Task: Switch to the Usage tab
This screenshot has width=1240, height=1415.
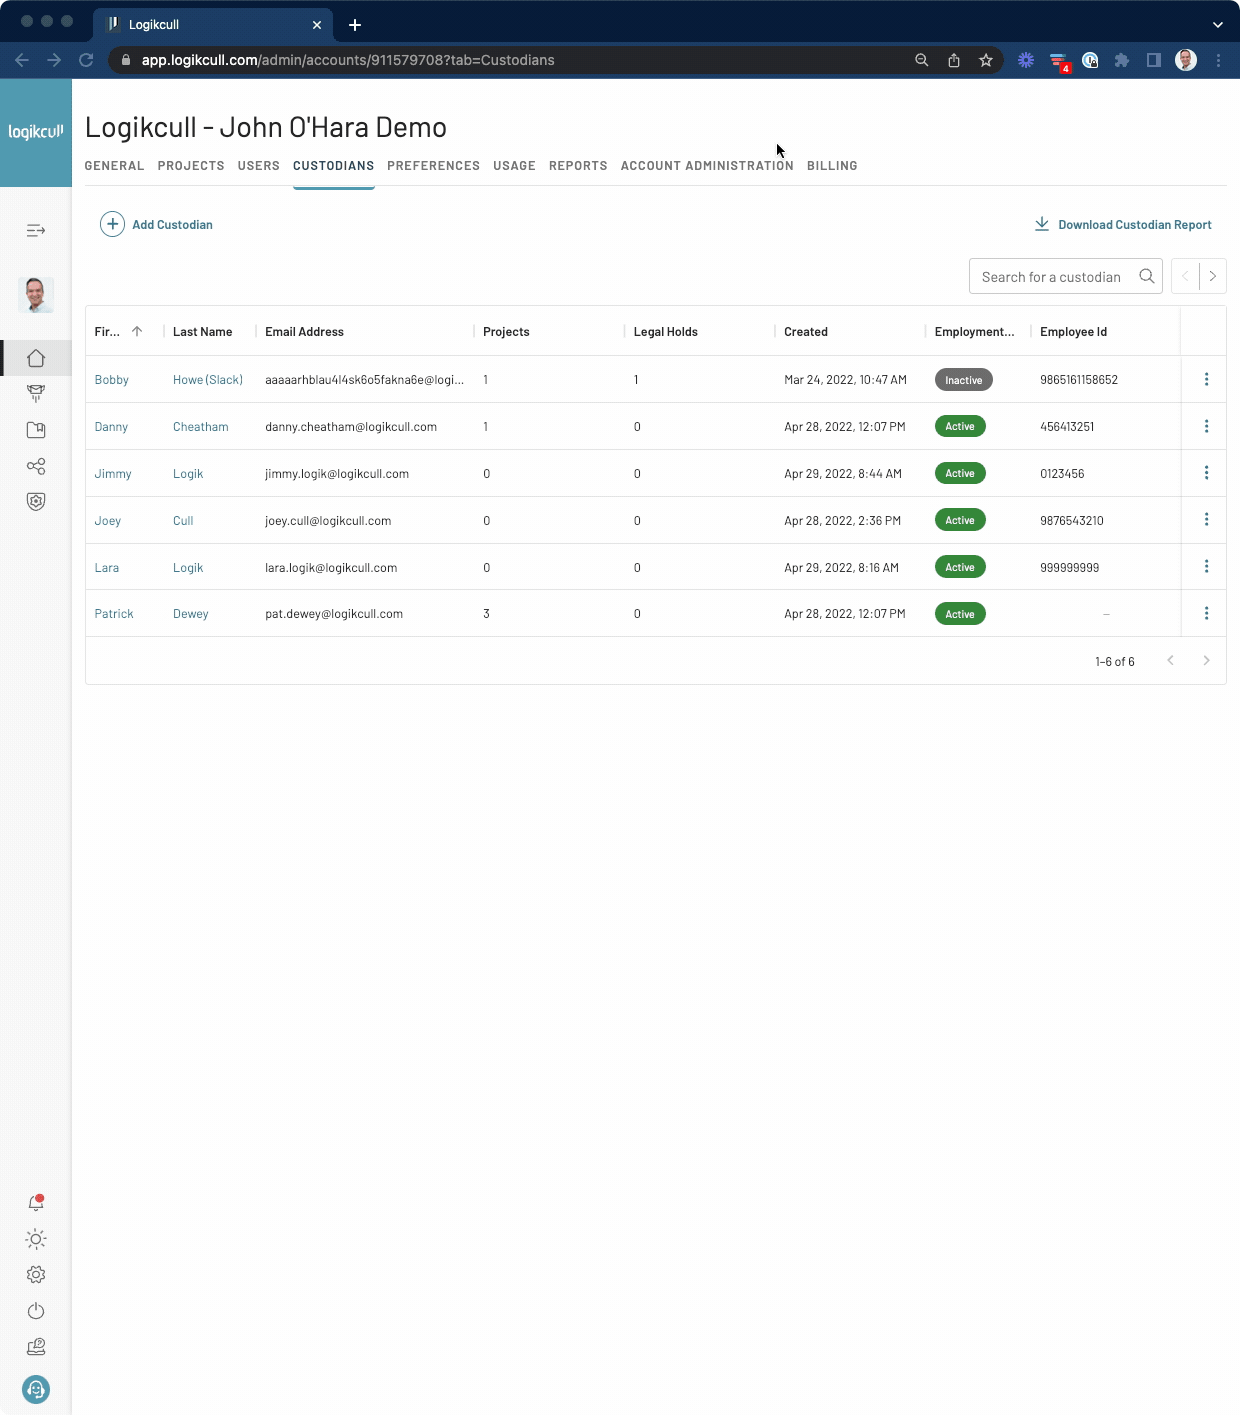Action: (514, 166)
